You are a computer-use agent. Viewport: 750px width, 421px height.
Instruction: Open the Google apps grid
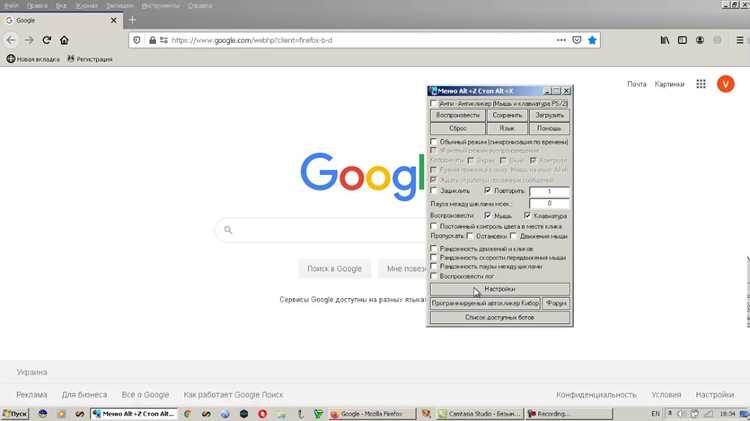[701, 84]
